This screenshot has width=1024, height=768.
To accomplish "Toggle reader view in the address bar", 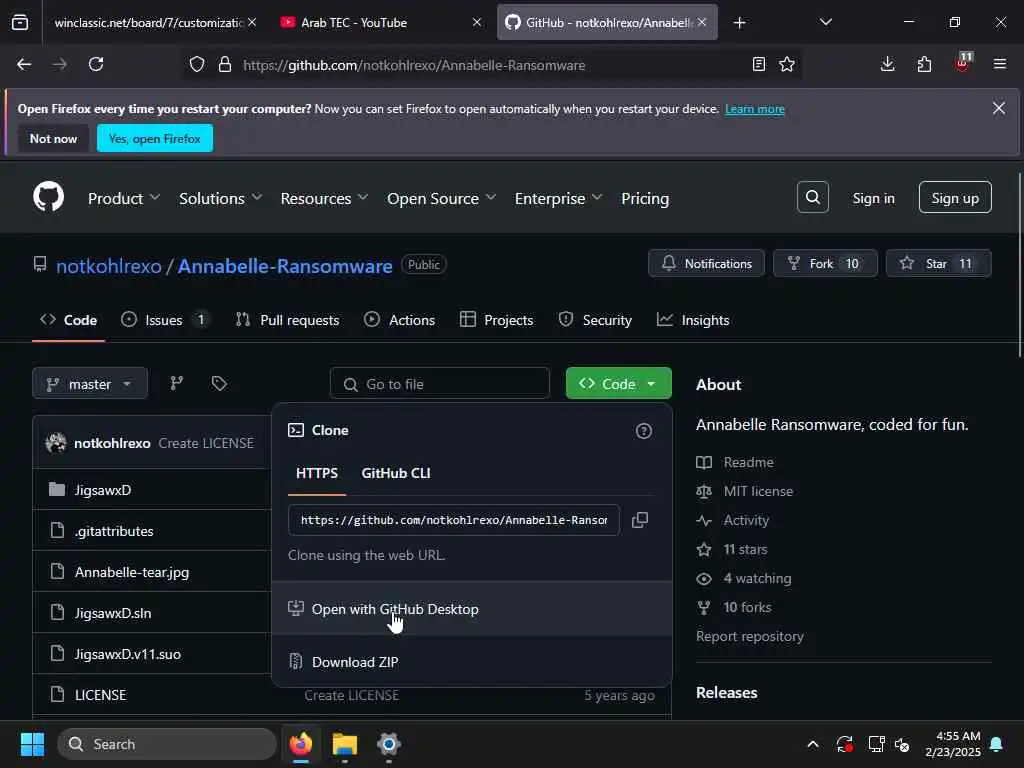I will click(x=758, y=64).
